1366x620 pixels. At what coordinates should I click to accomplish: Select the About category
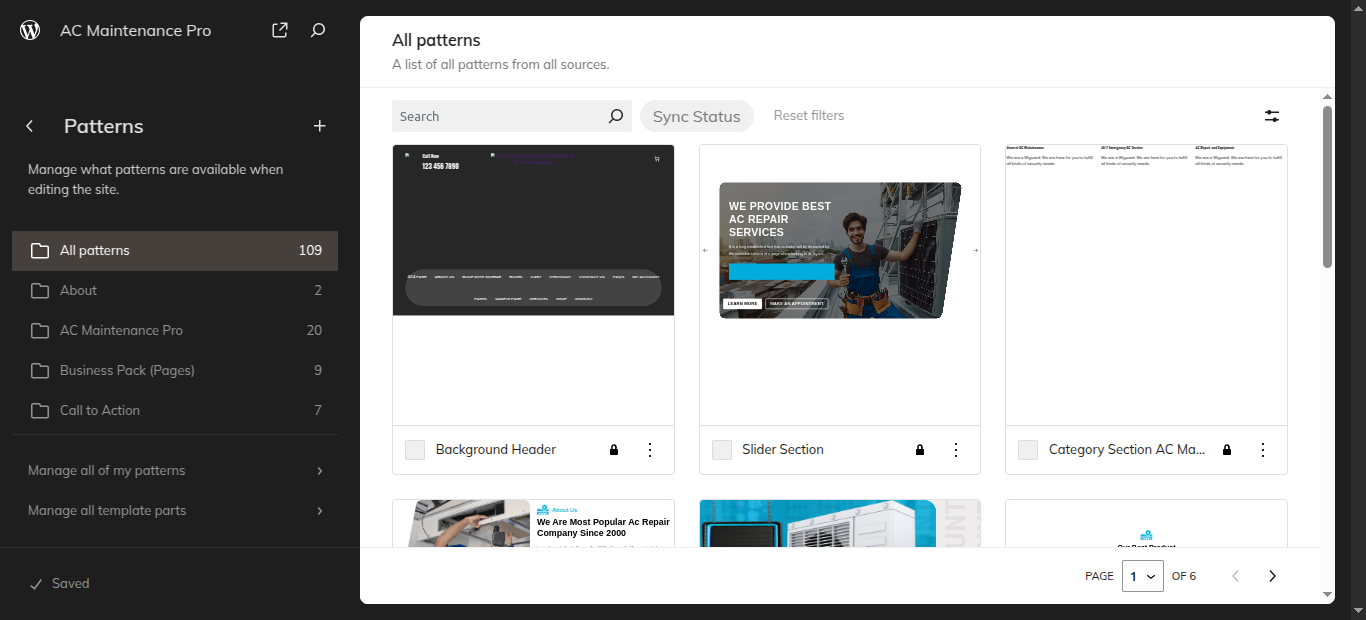[175, 291]
